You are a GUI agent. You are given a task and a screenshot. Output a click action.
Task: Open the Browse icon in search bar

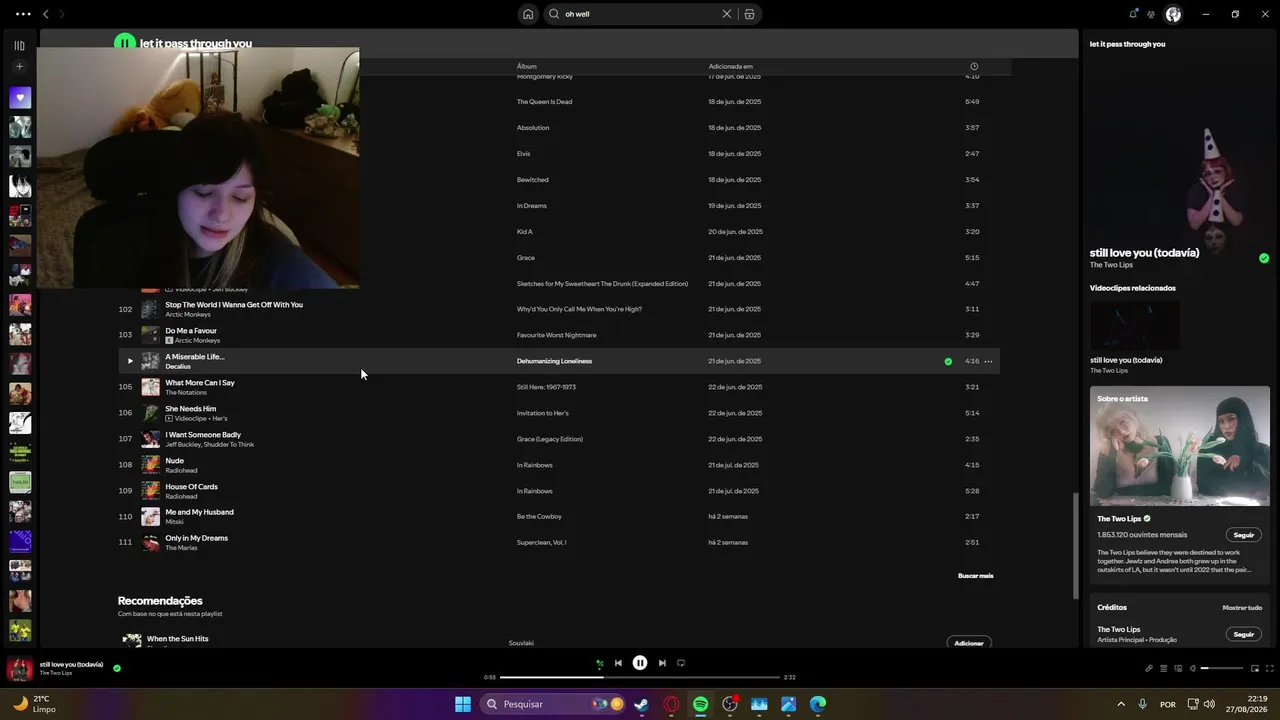(749, 14)
